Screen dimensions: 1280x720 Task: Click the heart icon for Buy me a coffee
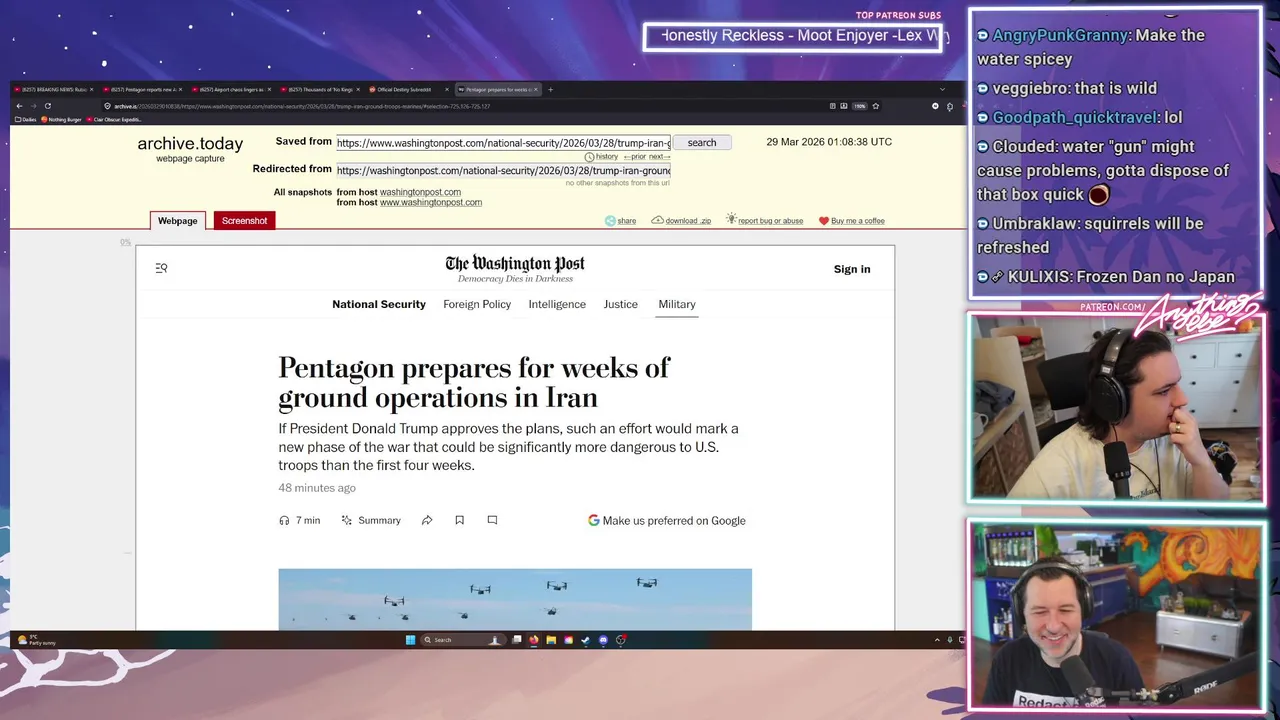(x=824, y=221)
